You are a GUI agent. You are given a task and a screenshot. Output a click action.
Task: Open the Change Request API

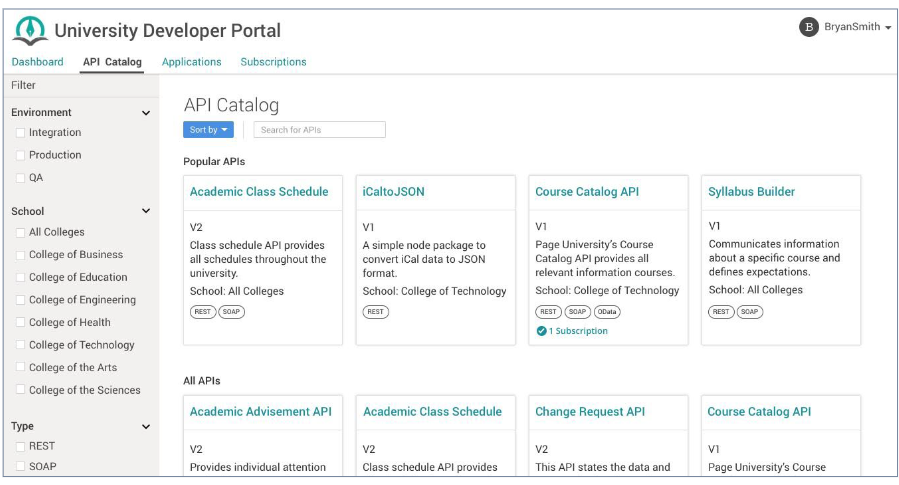(590, 412)
